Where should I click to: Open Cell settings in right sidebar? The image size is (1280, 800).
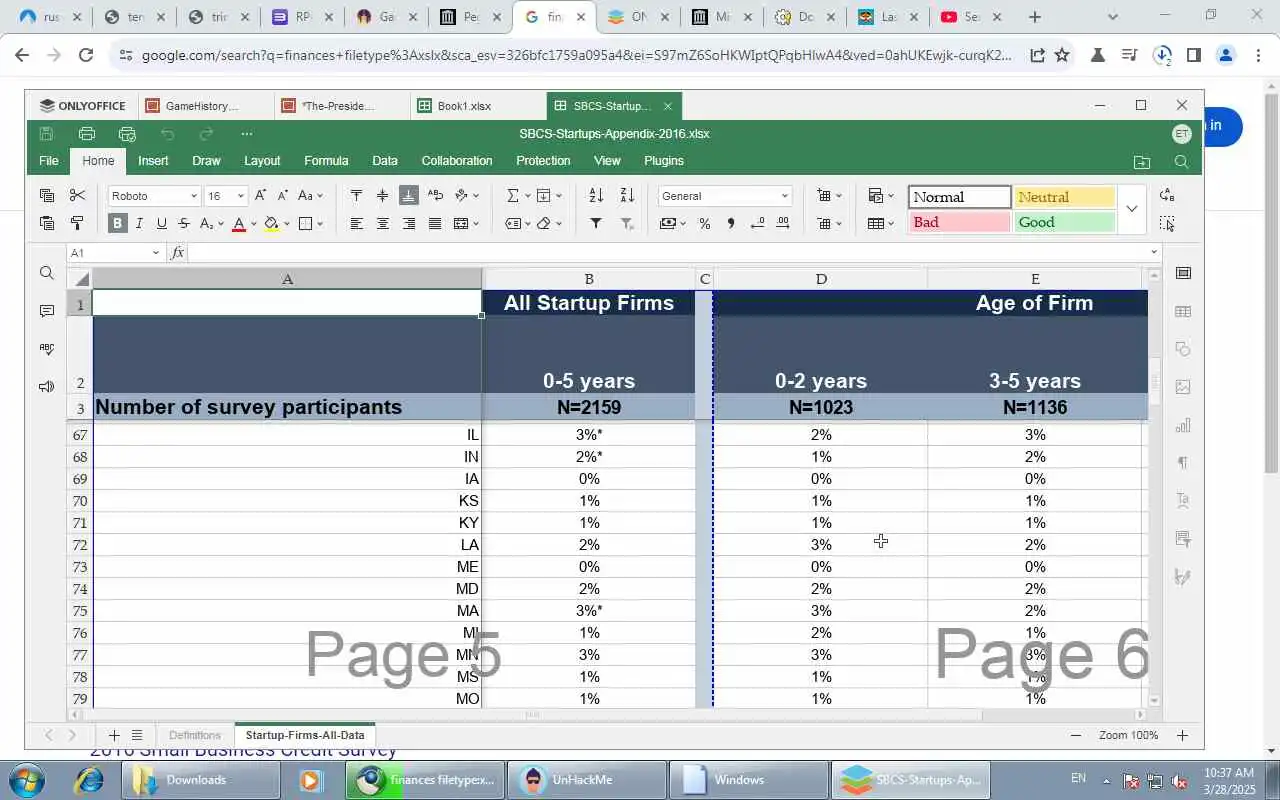(x=1183, y=273)
